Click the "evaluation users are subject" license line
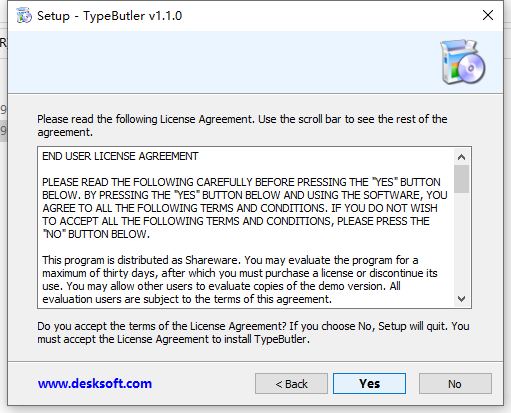511x413 pixels. (x=187, y=299)
